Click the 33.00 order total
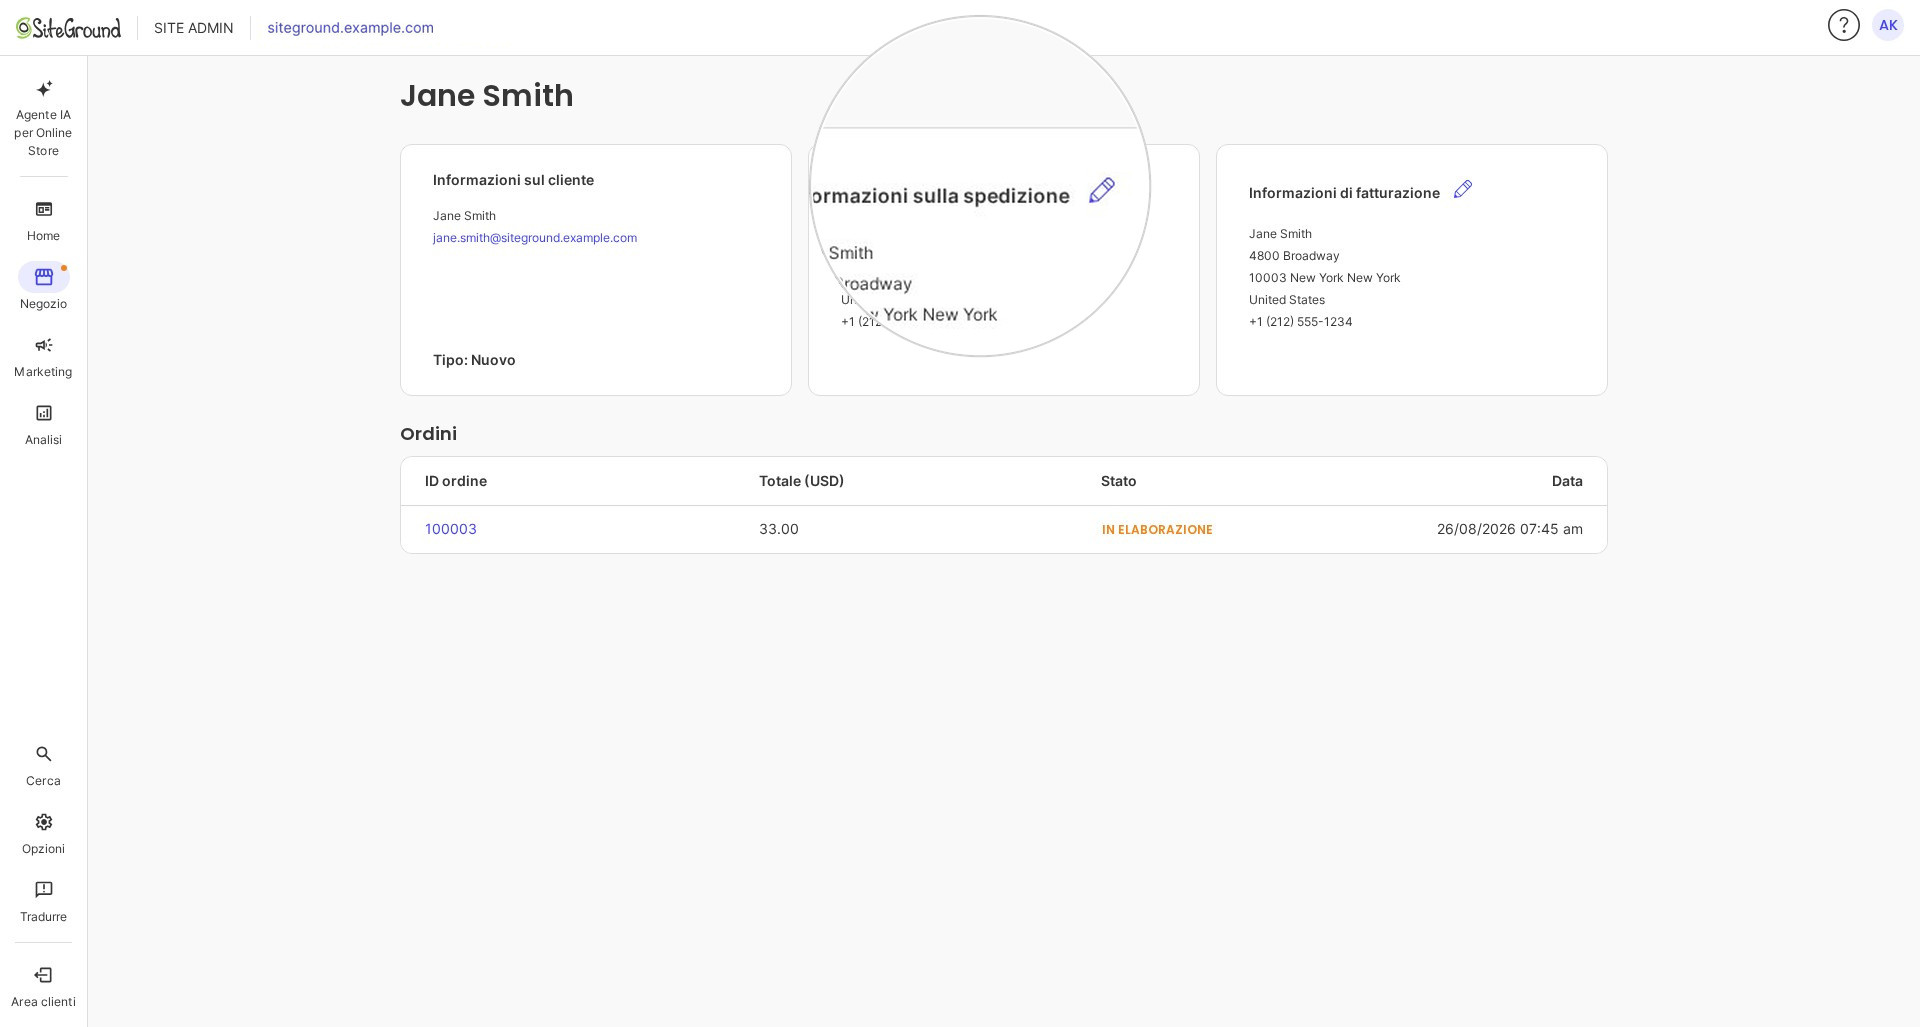The image size is (1920, 1027). [x=778, y=529]
